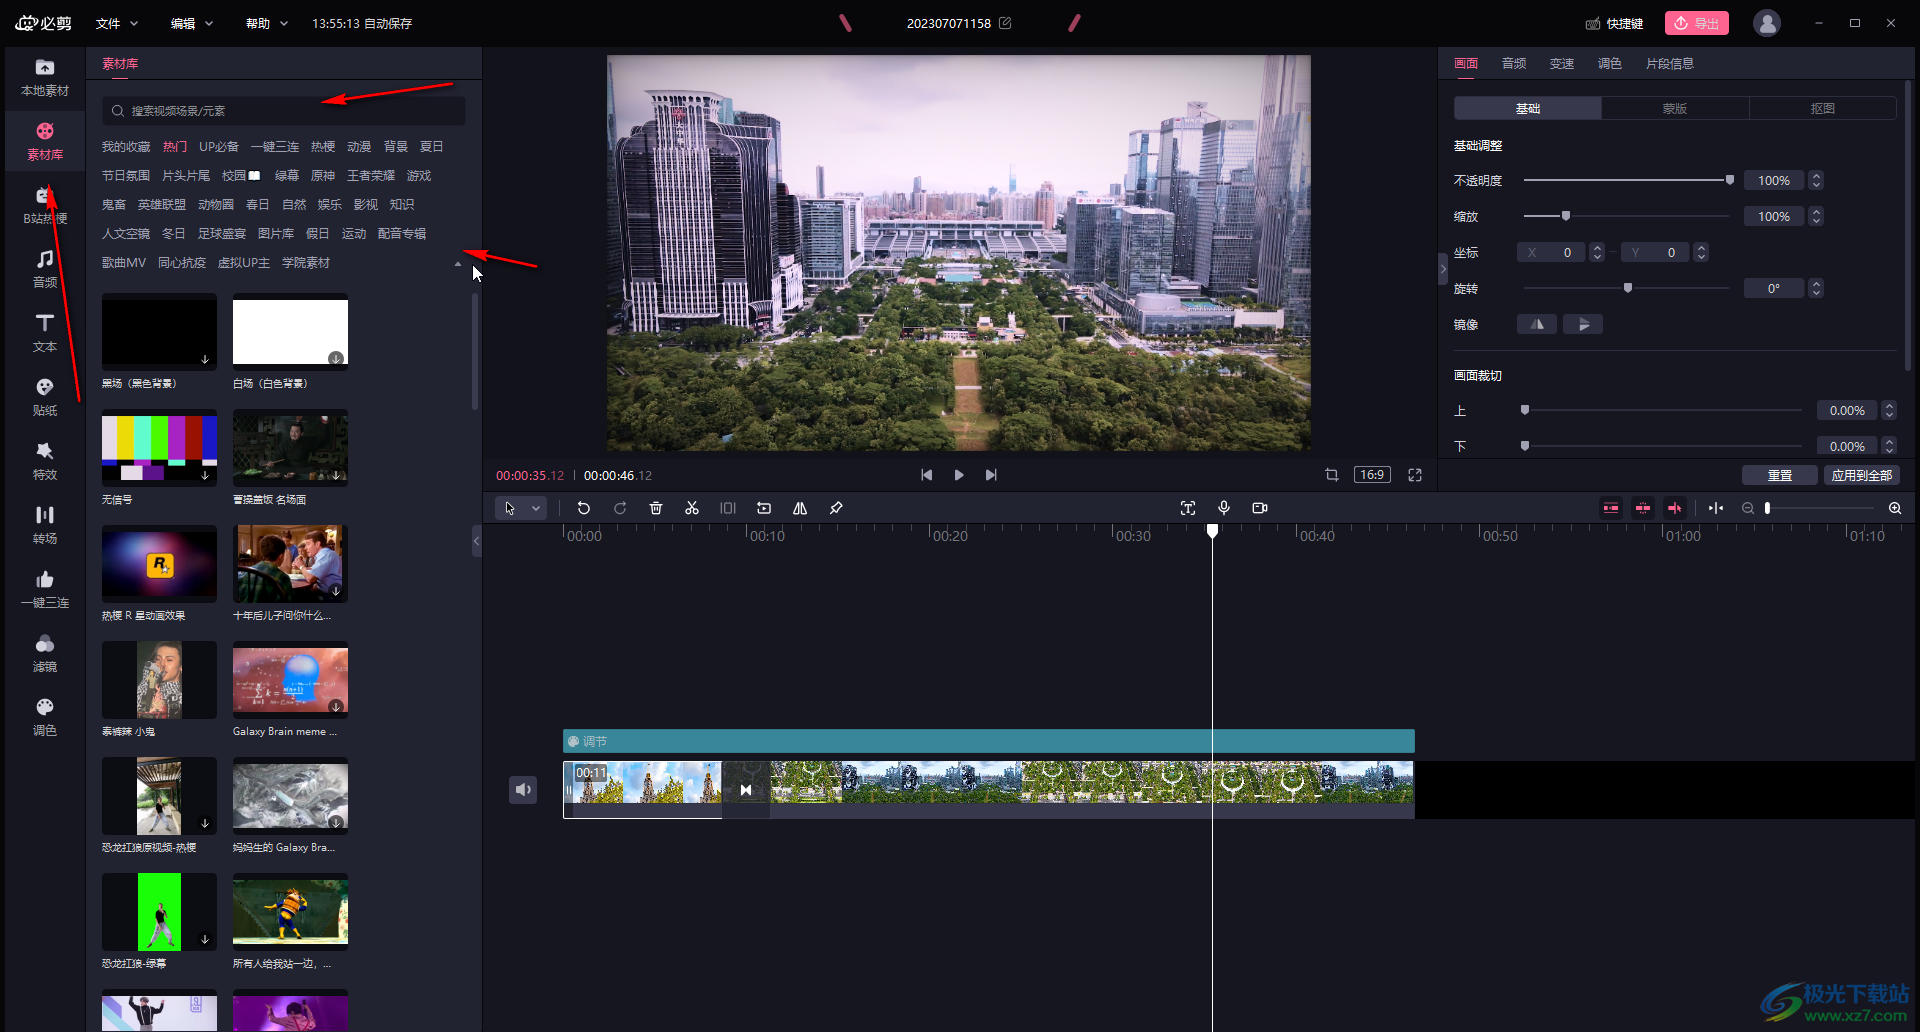
Task: Open the 帮助 menu
Action: (x=267, y=23)
